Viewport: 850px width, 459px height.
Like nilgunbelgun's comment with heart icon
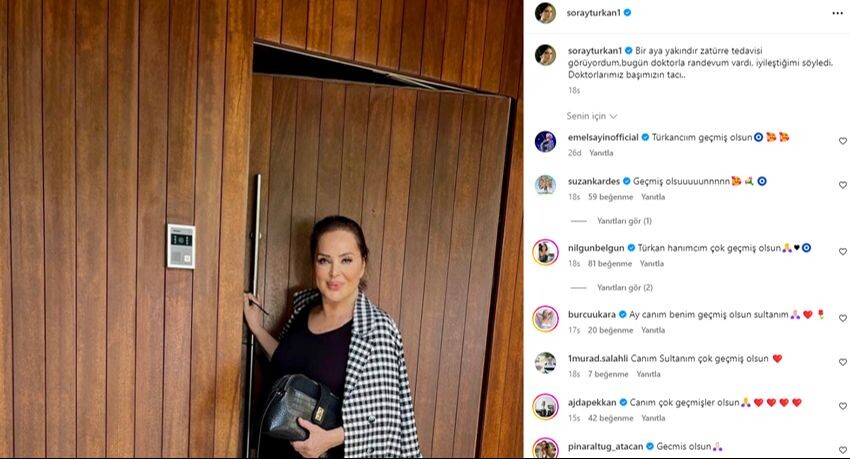(842, 251)
